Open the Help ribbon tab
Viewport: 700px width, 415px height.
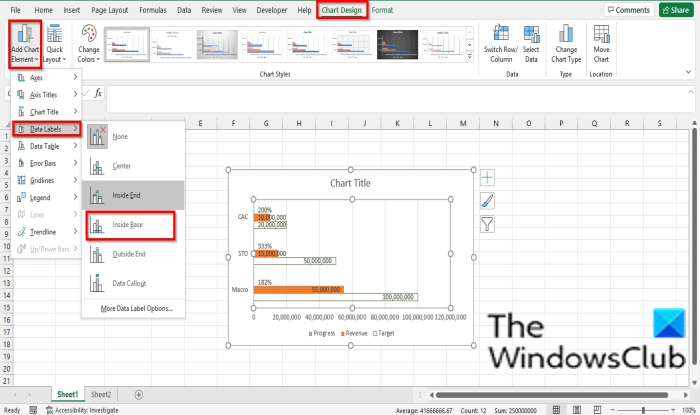[304, 10]
